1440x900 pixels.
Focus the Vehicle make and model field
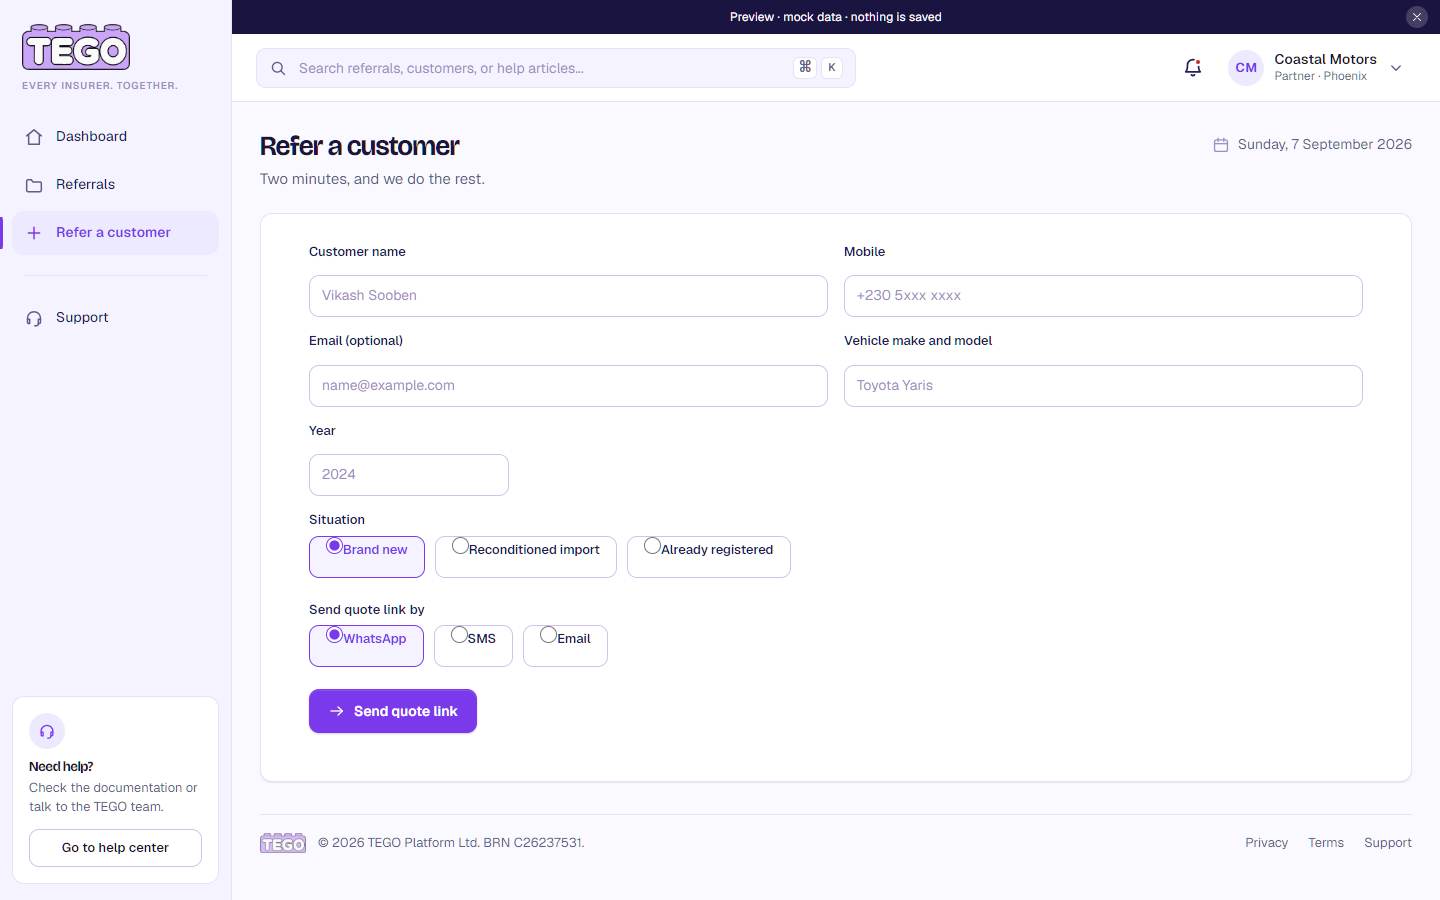coord(1103,386)
